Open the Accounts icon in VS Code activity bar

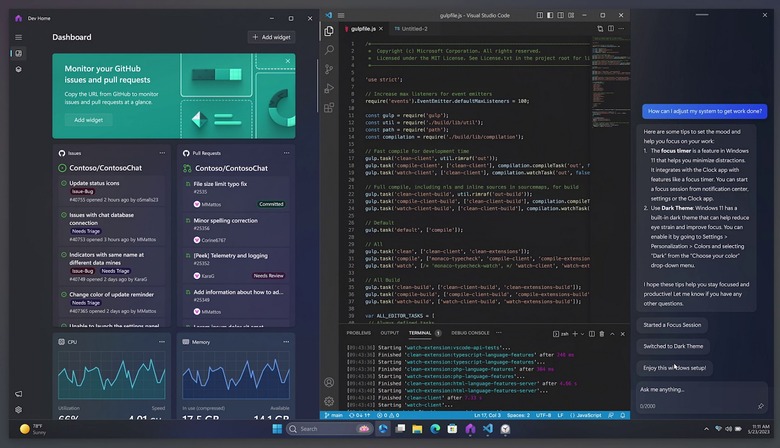[329, 382]
